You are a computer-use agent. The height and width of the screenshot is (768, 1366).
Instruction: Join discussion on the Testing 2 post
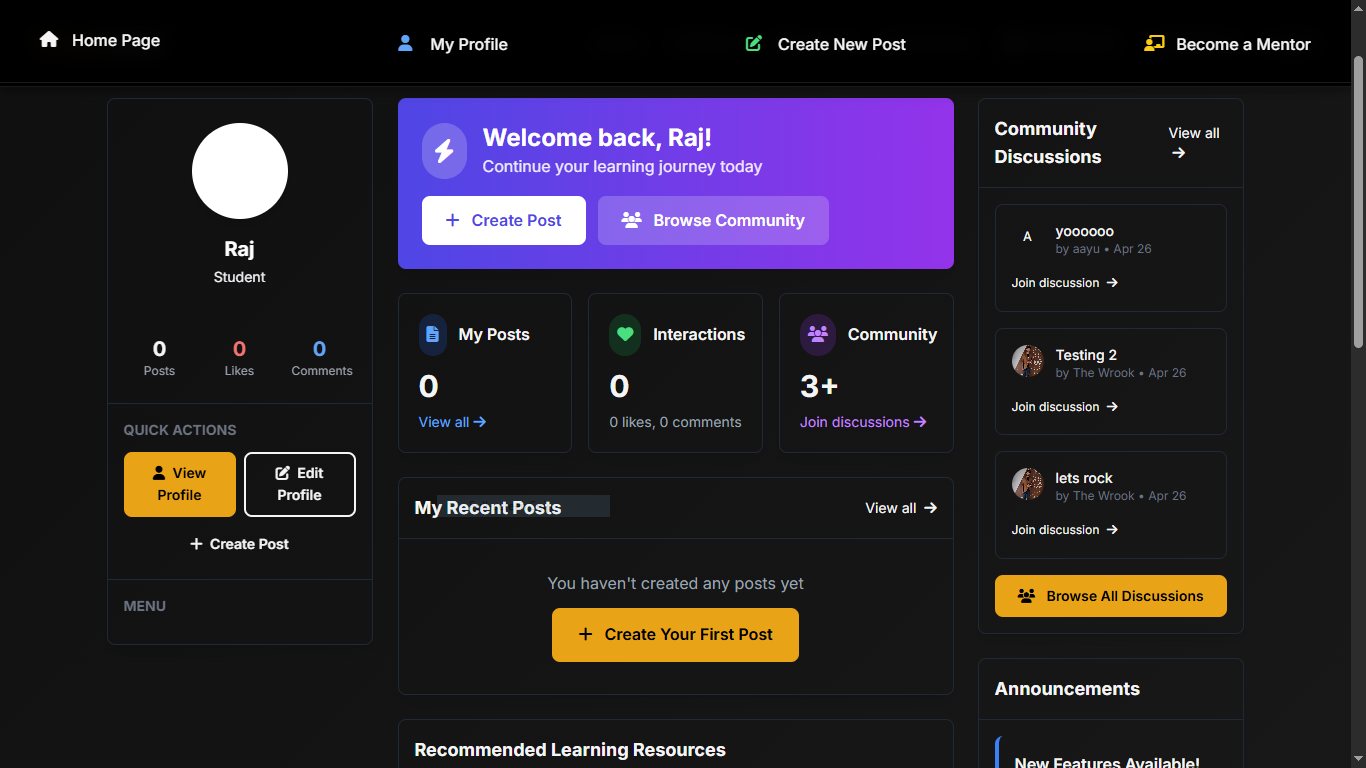pos(1065,407)
